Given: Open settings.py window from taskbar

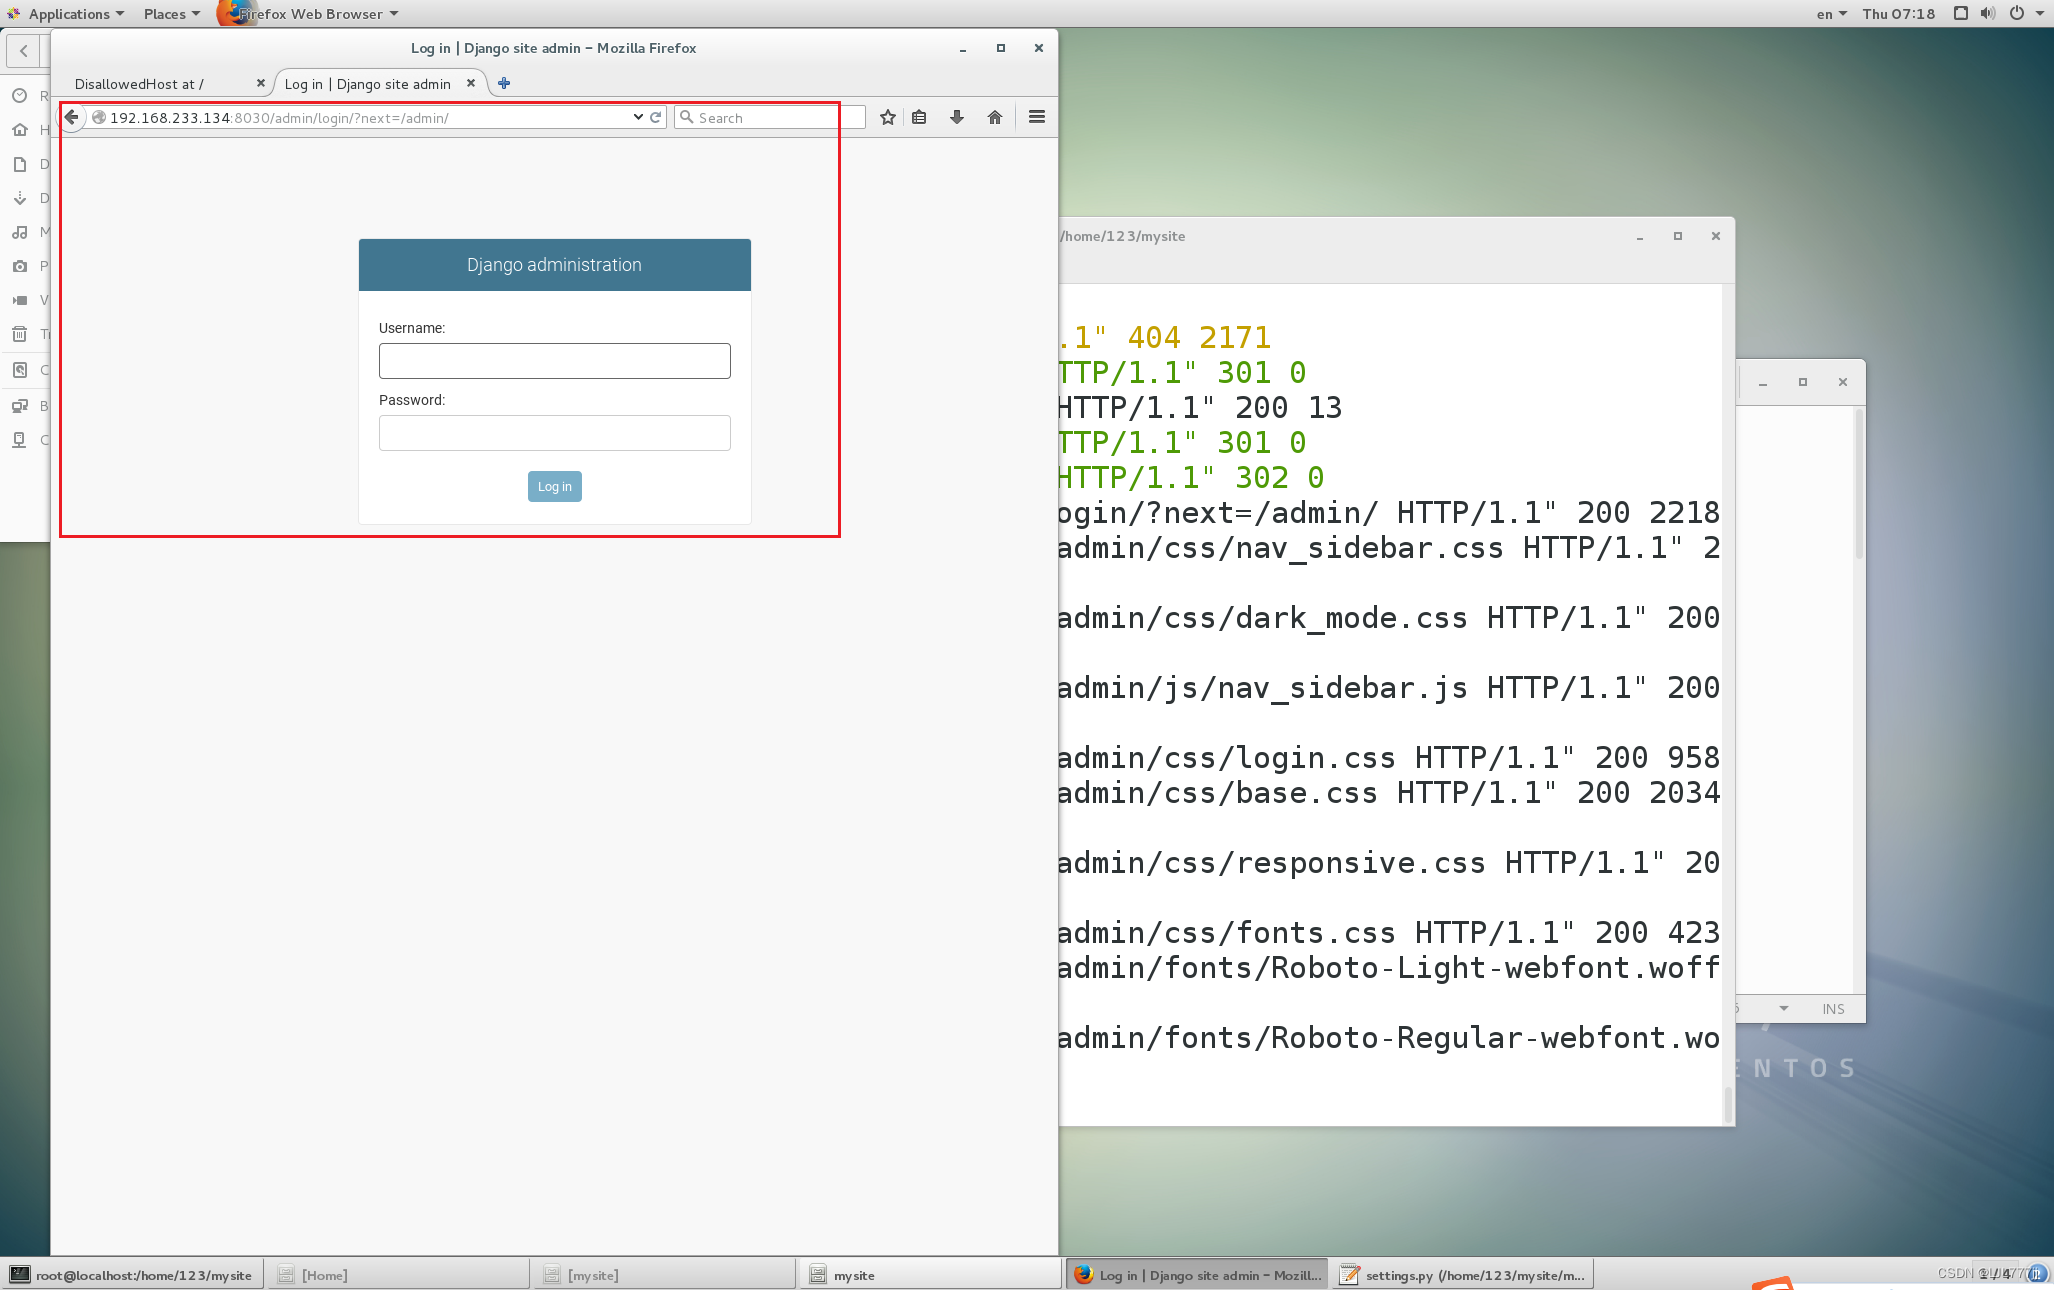Looking at the screenshot, I should click(1463, 1275).
